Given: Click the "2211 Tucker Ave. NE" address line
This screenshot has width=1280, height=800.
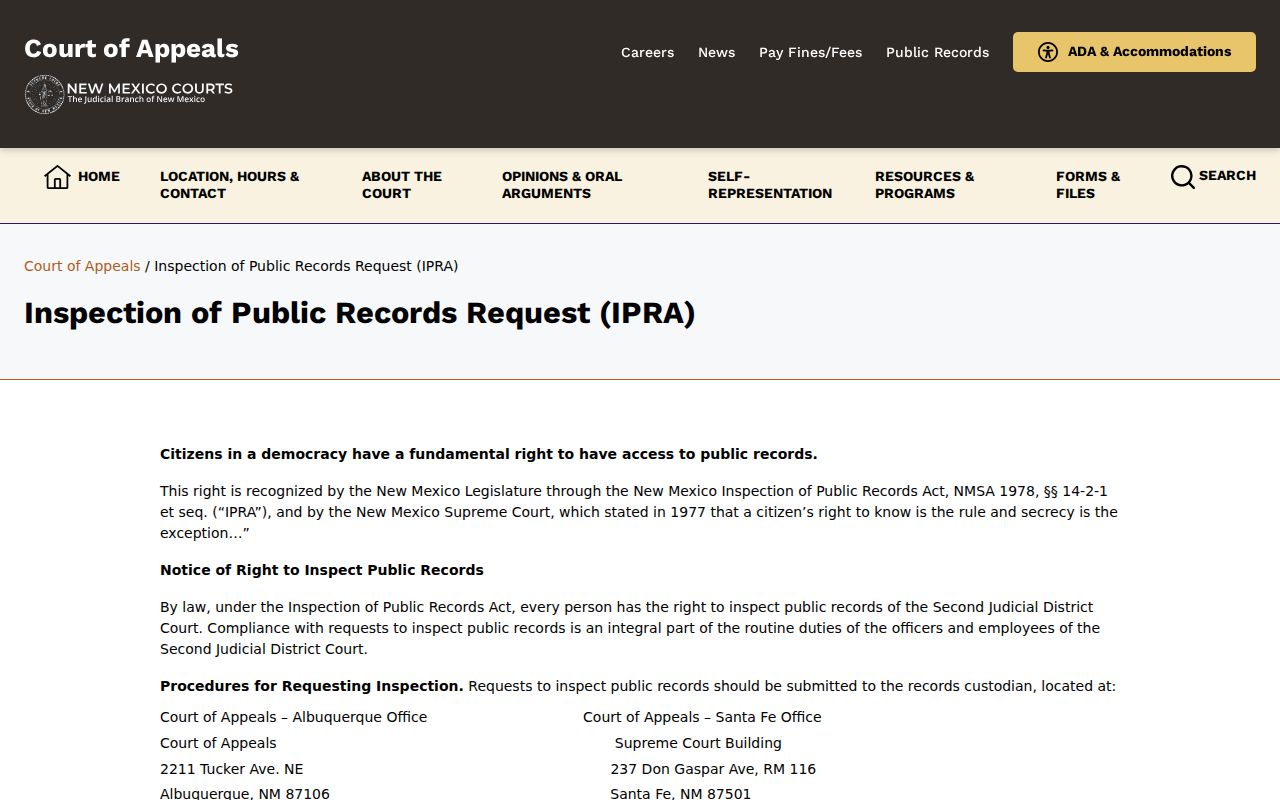Looking at the screenshot, I should click(232, 769).
